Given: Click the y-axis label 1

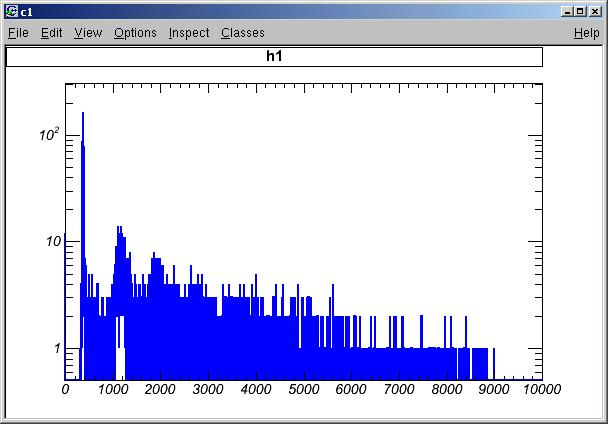Looking at the screenshot, I should click(x=57, y=348).
